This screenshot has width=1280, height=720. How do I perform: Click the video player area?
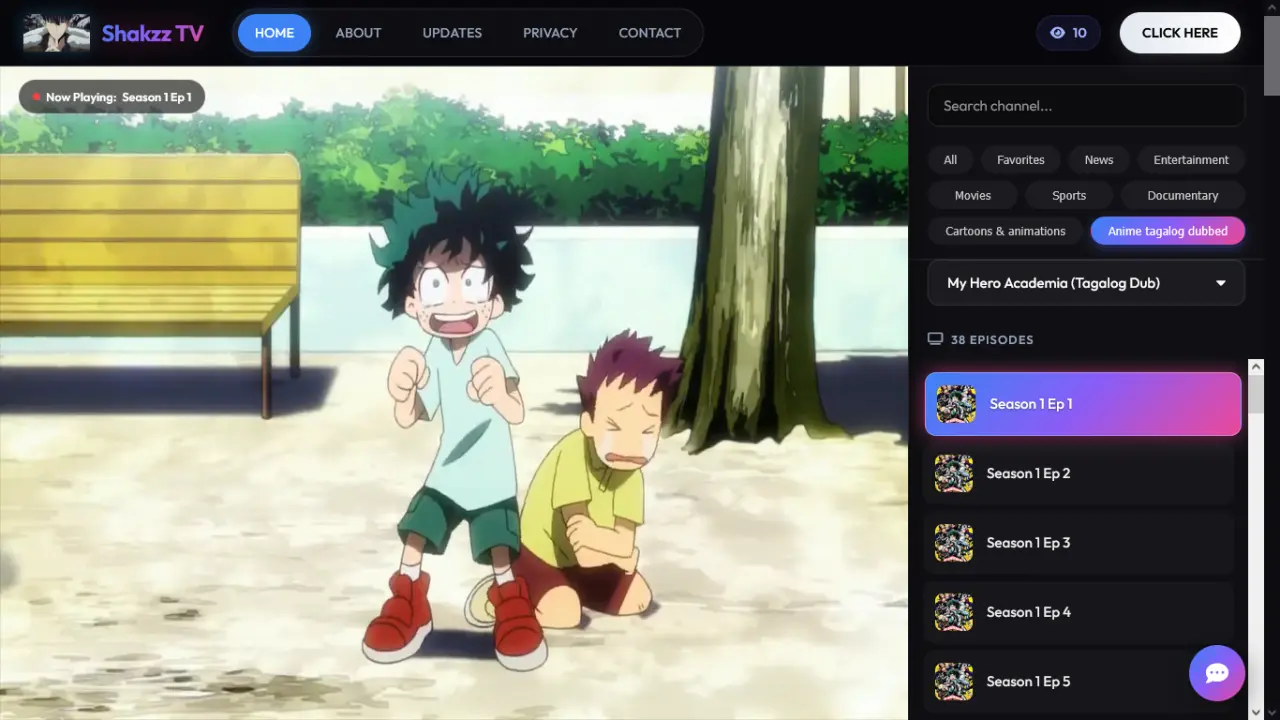pos(454,393)
